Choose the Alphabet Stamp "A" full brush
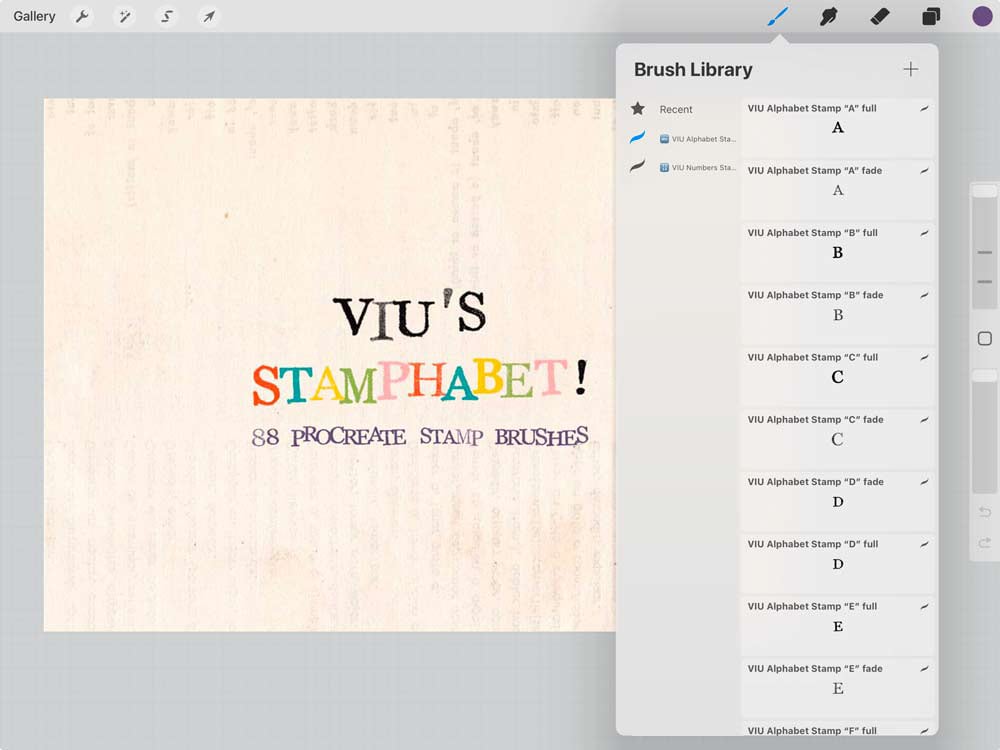Viewport: 1000px width, 750px height. click(x=837, y=126)
